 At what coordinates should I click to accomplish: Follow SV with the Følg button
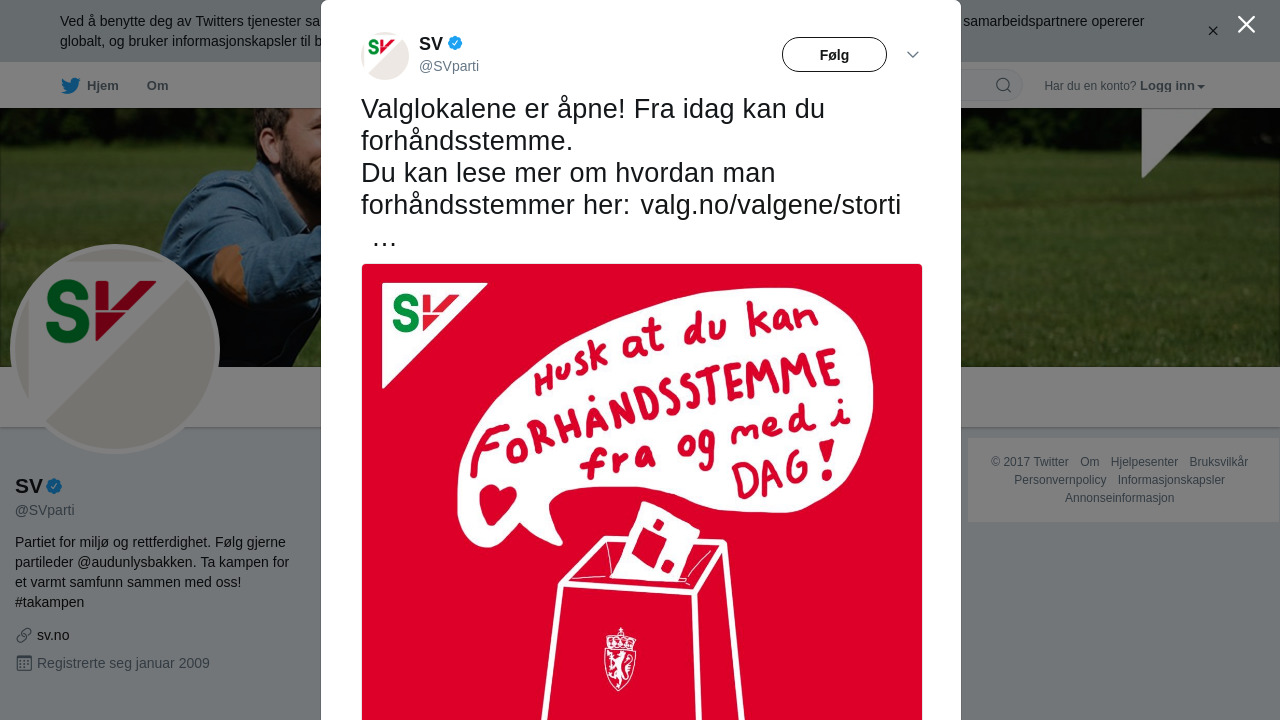pyautogui.click(x=834, y=55)
